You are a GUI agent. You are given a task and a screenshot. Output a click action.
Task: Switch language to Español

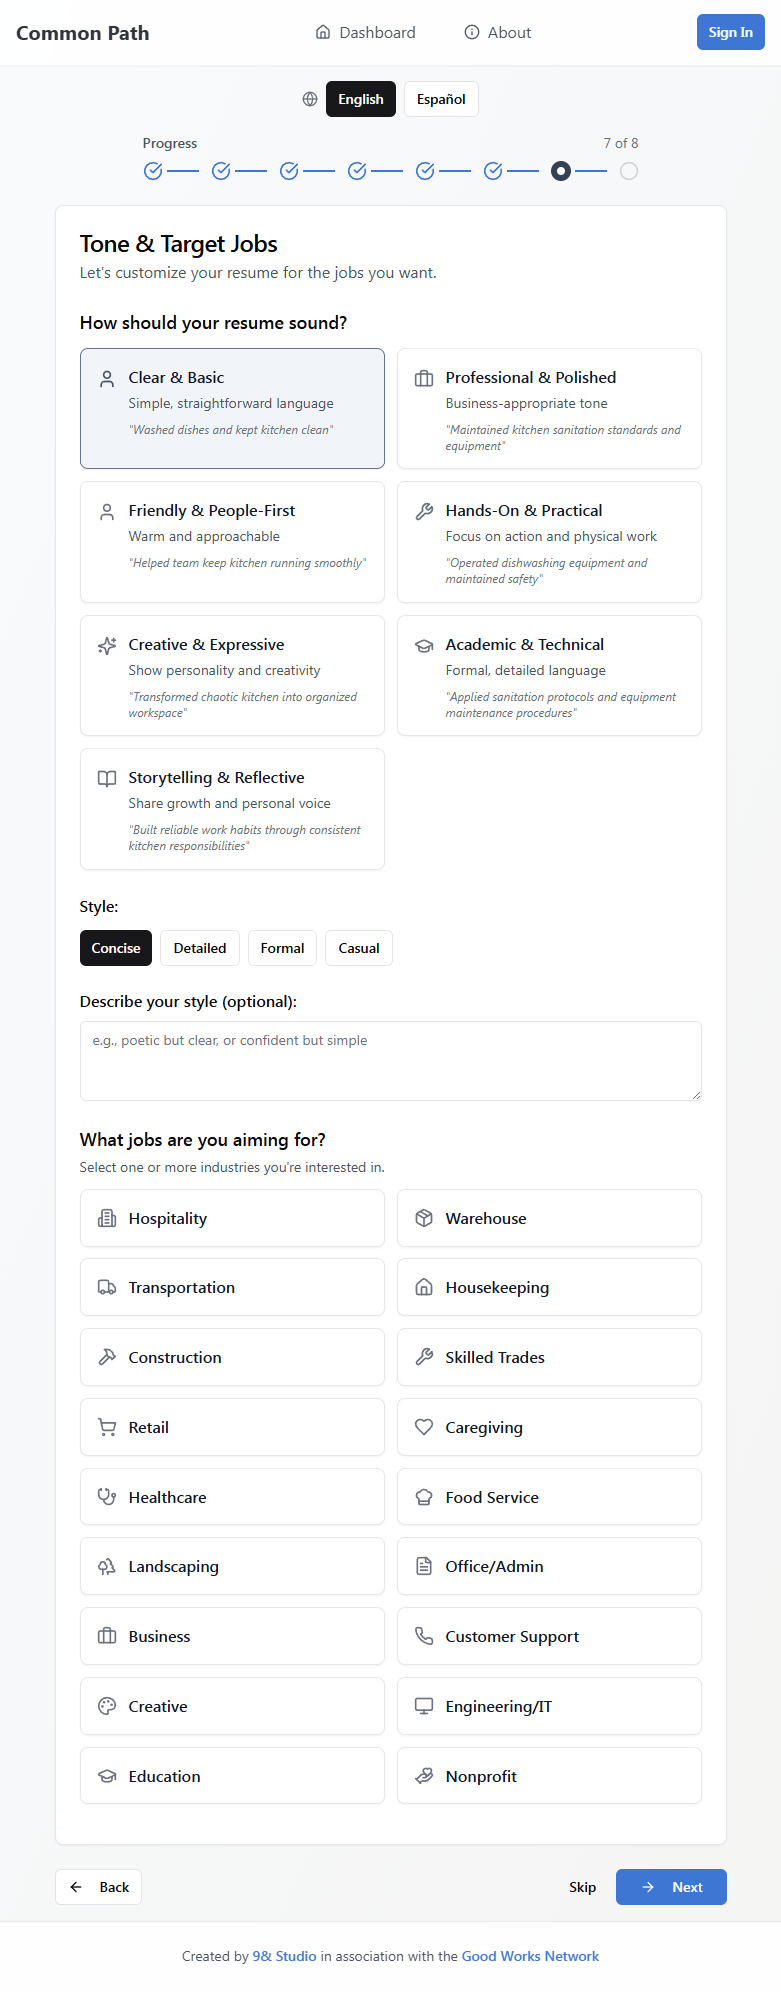tap(441, 99)
